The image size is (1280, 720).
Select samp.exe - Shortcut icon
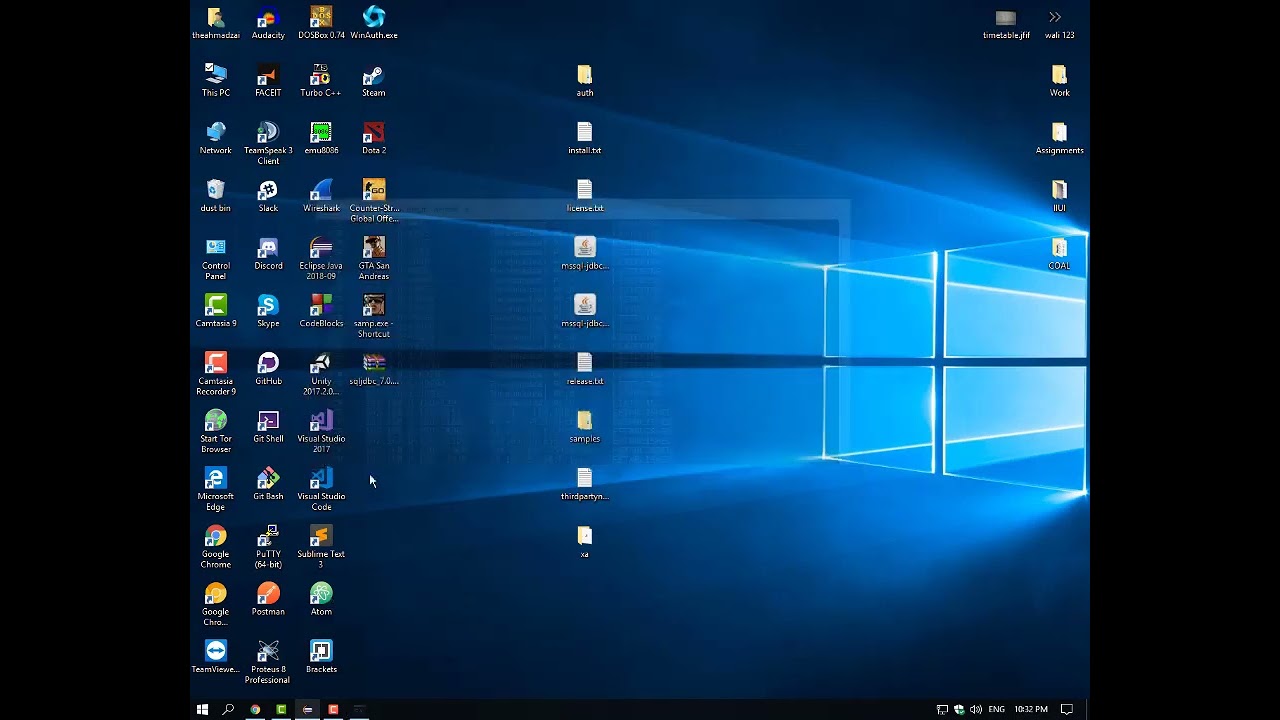374,316
